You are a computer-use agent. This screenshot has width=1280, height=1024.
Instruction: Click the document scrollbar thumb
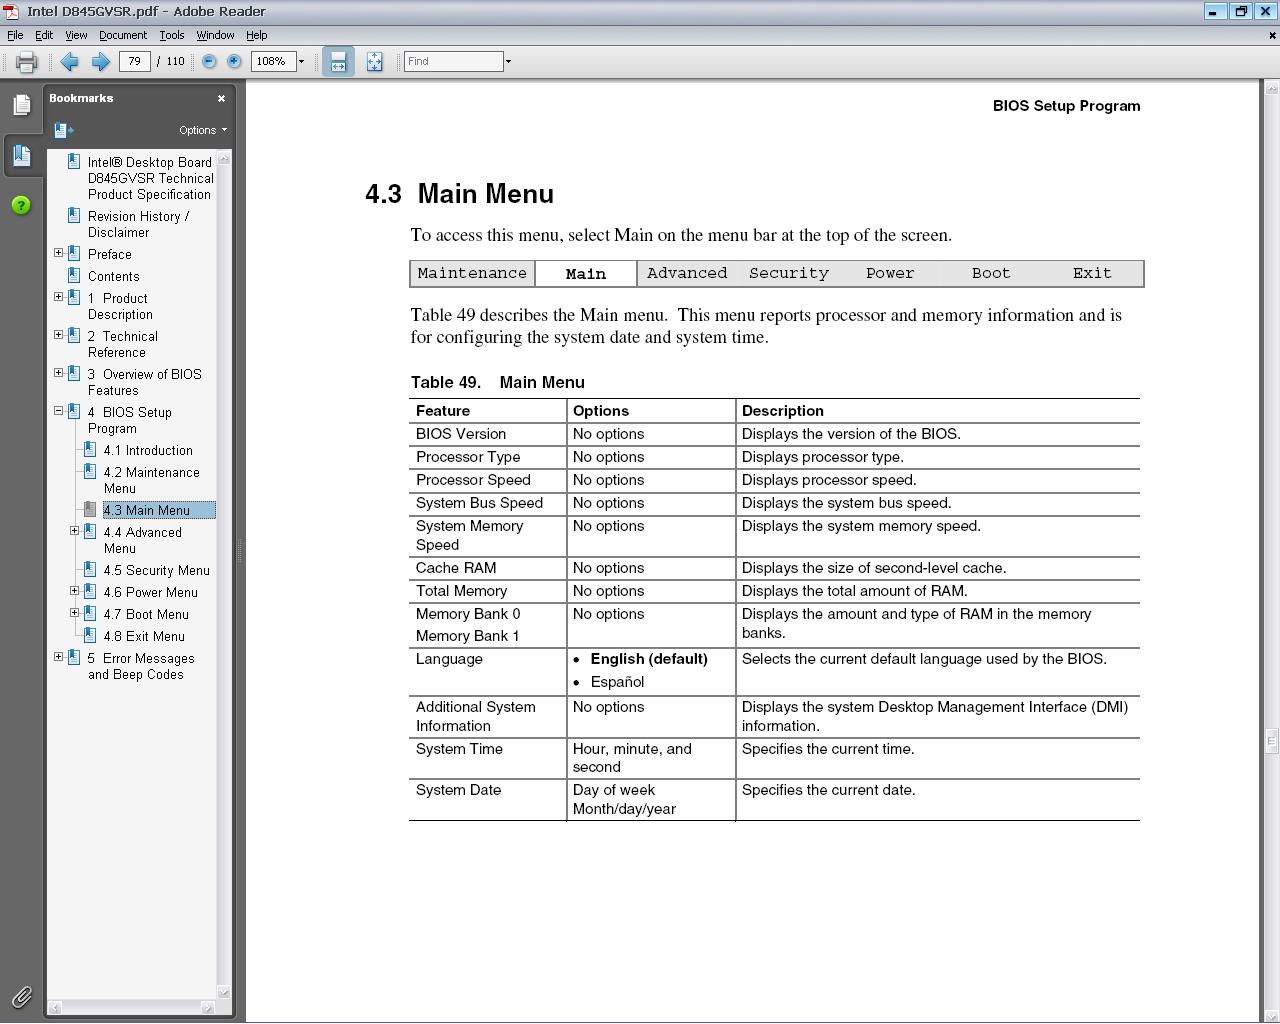pyautogui.click(x=1271, y=741)
